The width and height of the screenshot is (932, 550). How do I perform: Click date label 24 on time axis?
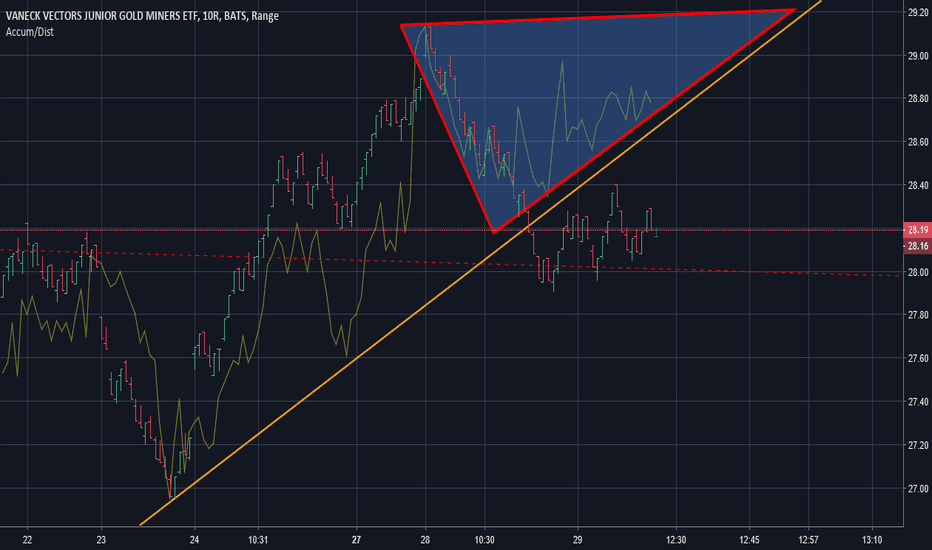click(194, 540)
